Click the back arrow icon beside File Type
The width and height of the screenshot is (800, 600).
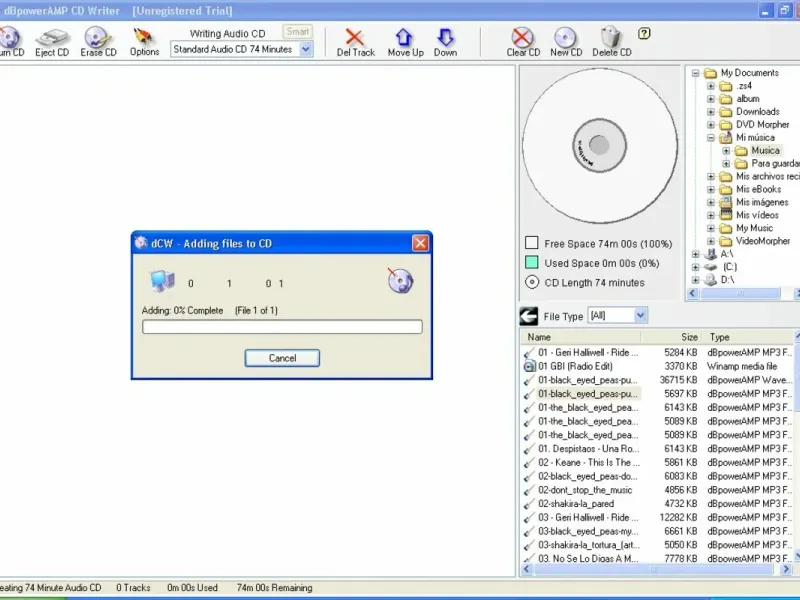click(x=529, y=316)
